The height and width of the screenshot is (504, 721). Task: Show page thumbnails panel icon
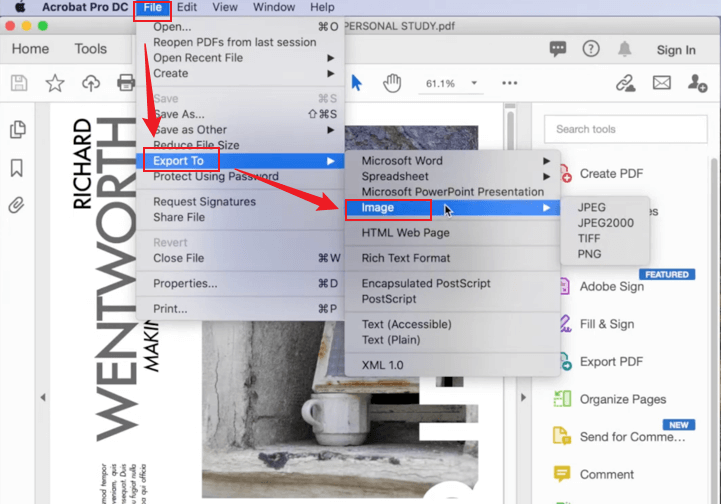click(x=17, y=130)
